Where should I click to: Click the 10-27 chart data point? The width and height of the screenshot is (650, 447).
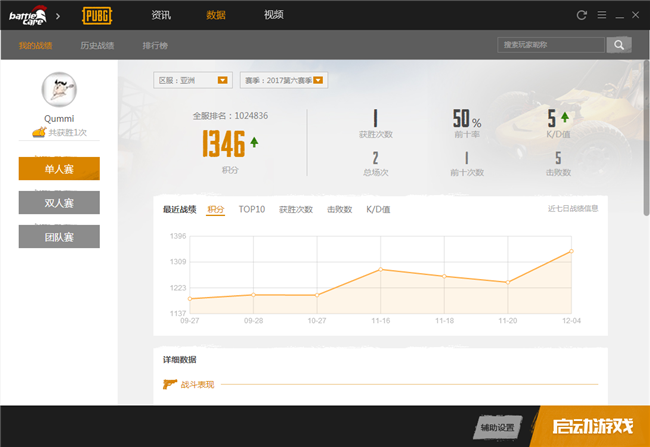[x=317, y=295]
